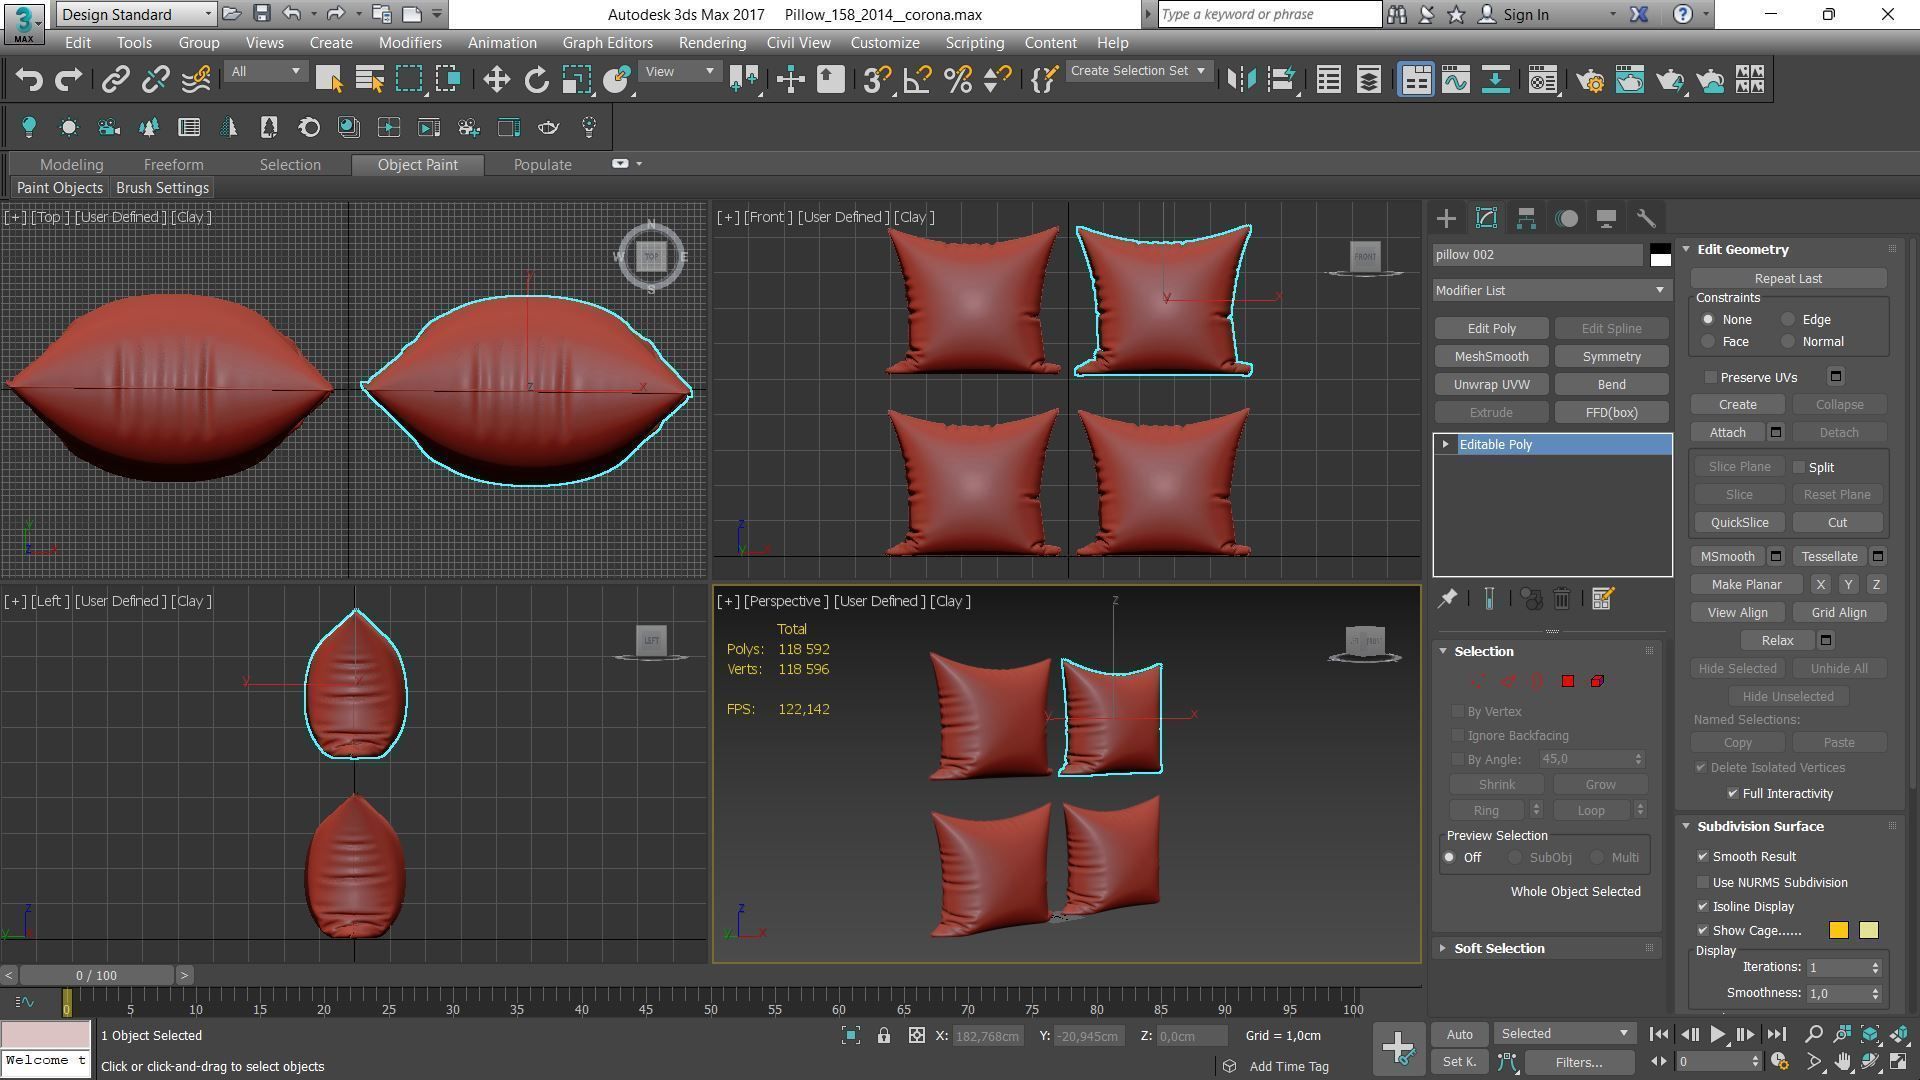Open the Modifier List dropdown
The height and width of the screenshot is (1080, 1920).
click(x=1551, y=290)
